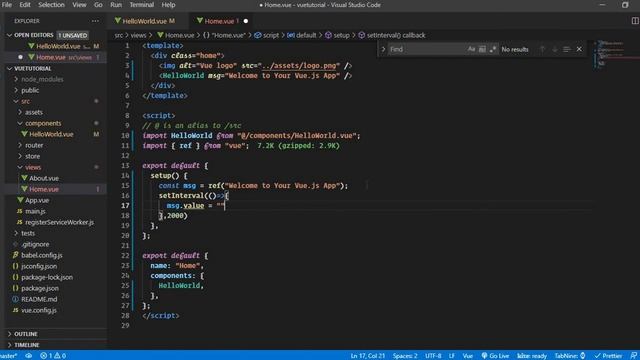Expand the Timeline panel
This screenshot has height=360, width=640.
27,345
